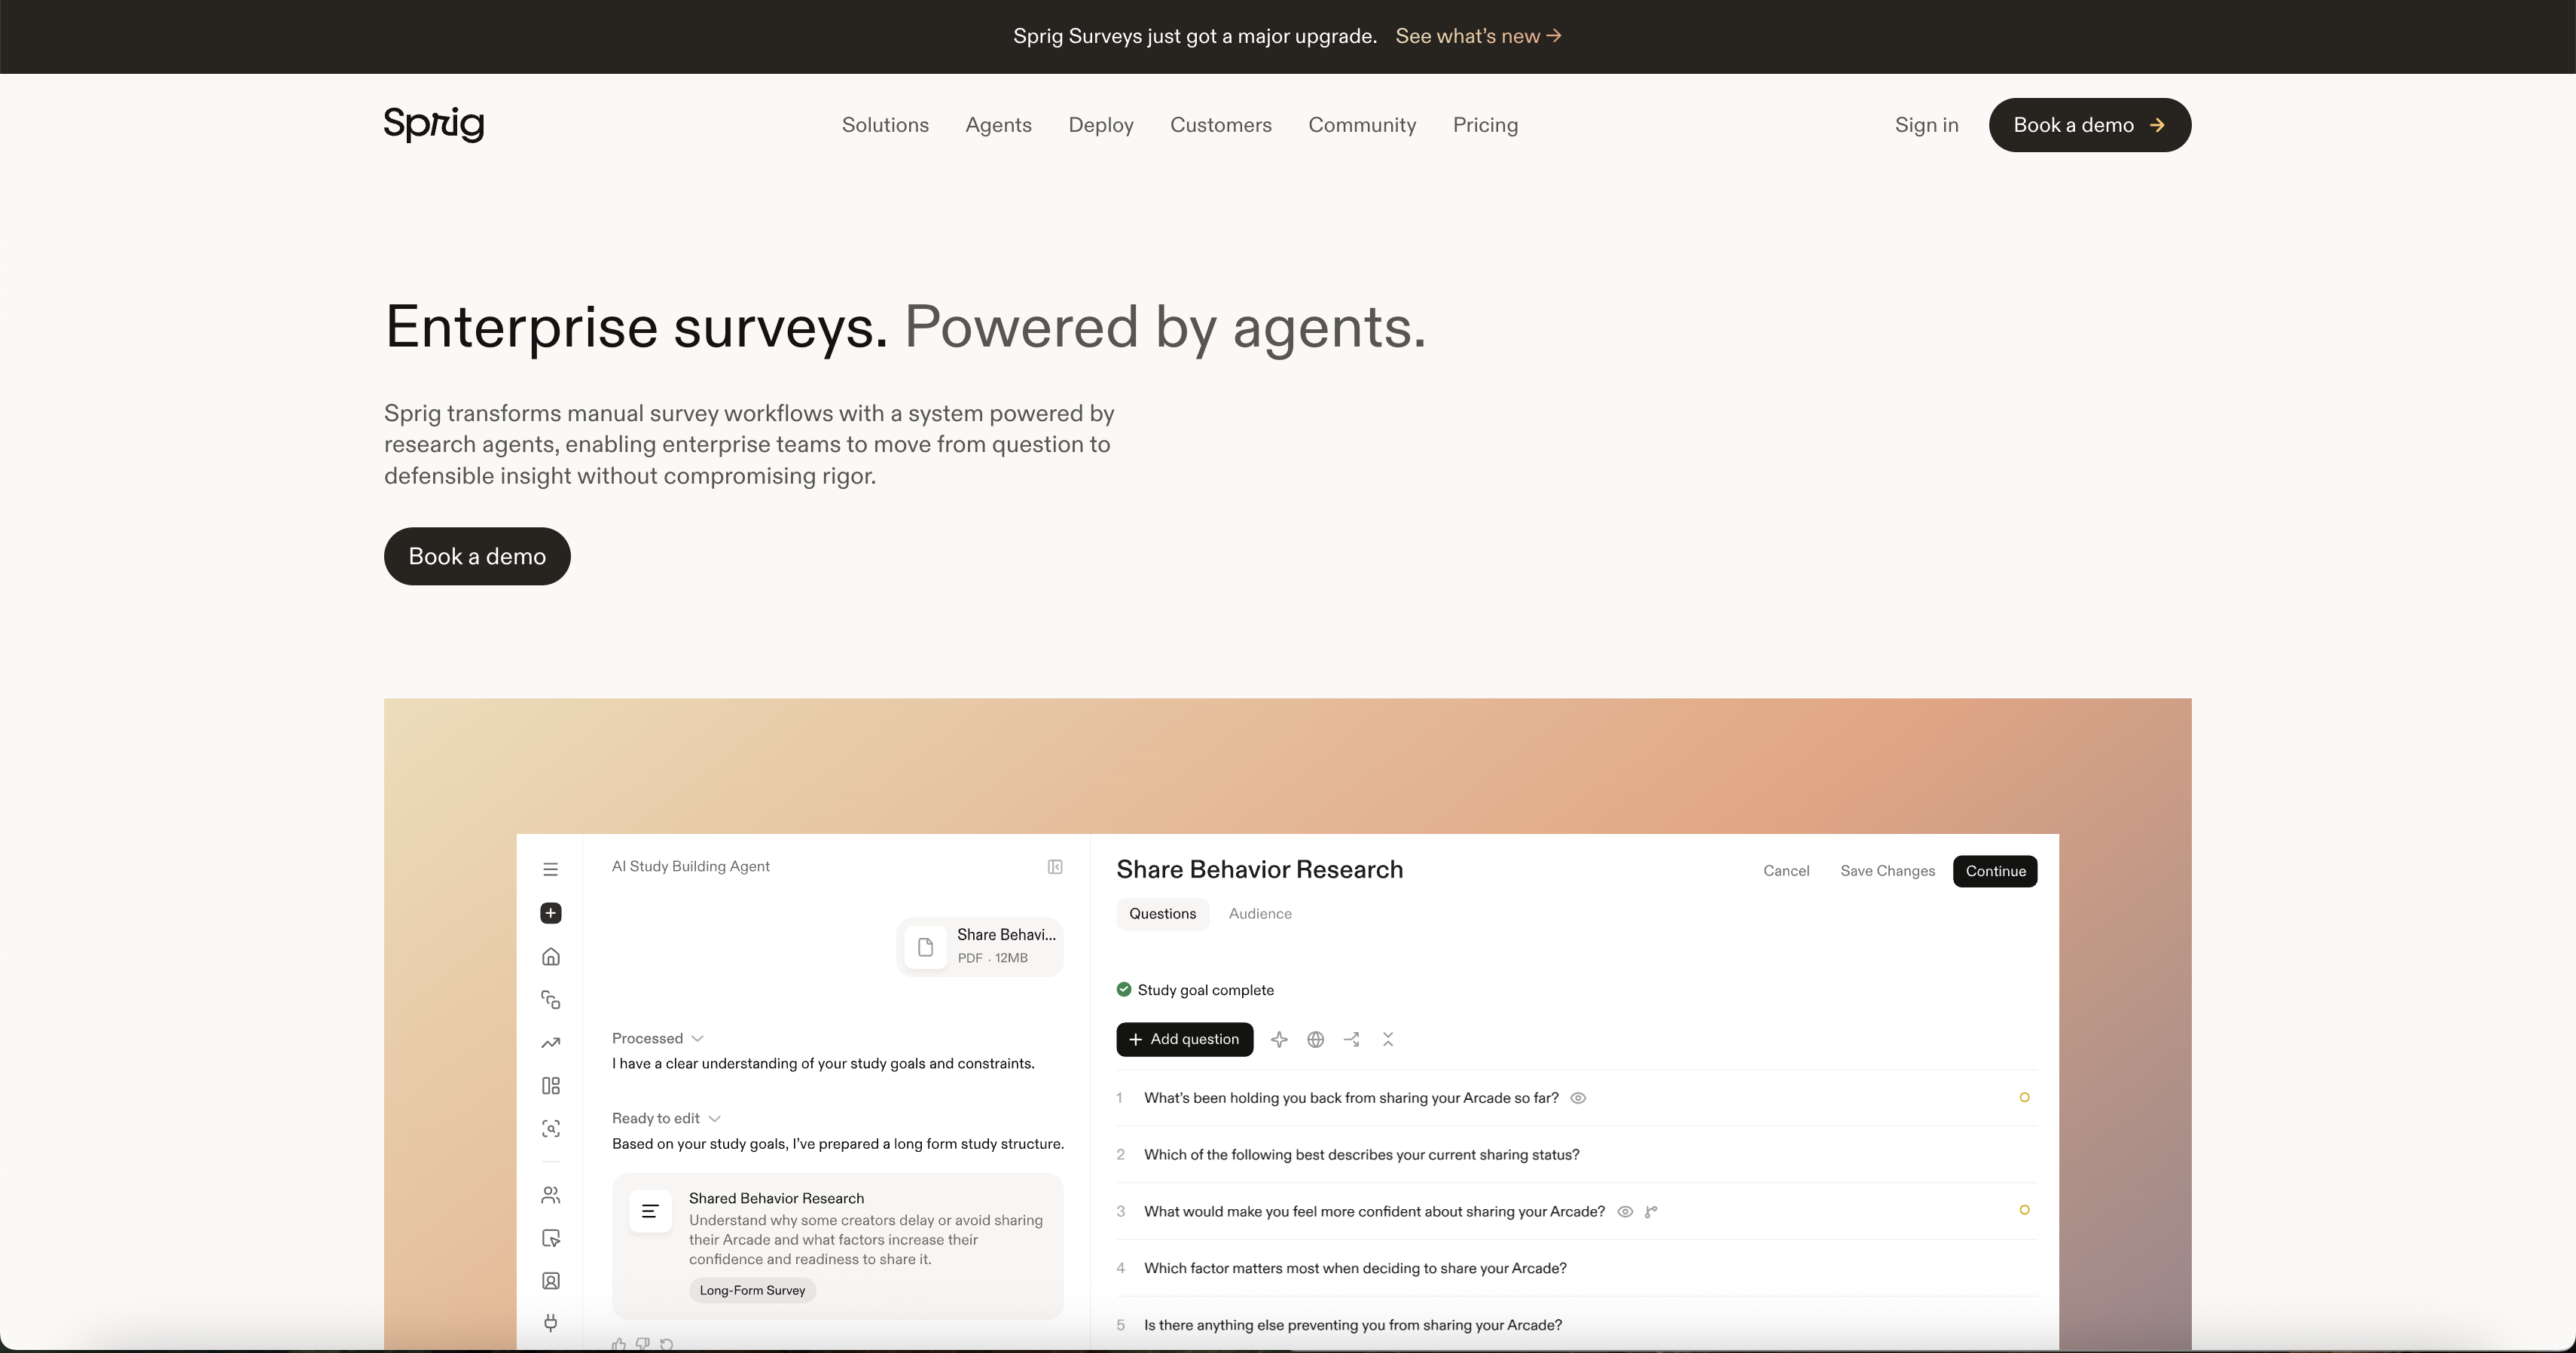Open the Shared Behavior Research card title
The width and height of the screenshot is (2576, 1353).
pos(776,1198)
